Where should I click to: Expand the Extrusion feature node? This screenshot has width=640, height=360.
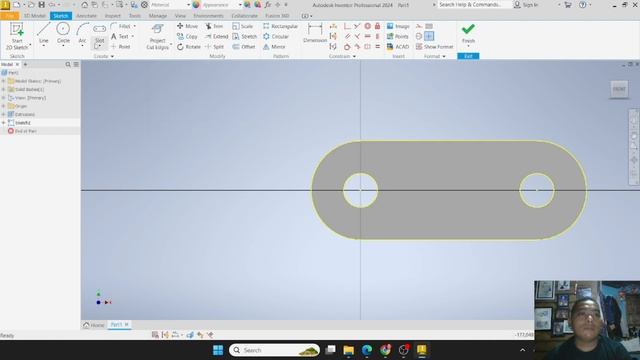(x=4, y=114)
